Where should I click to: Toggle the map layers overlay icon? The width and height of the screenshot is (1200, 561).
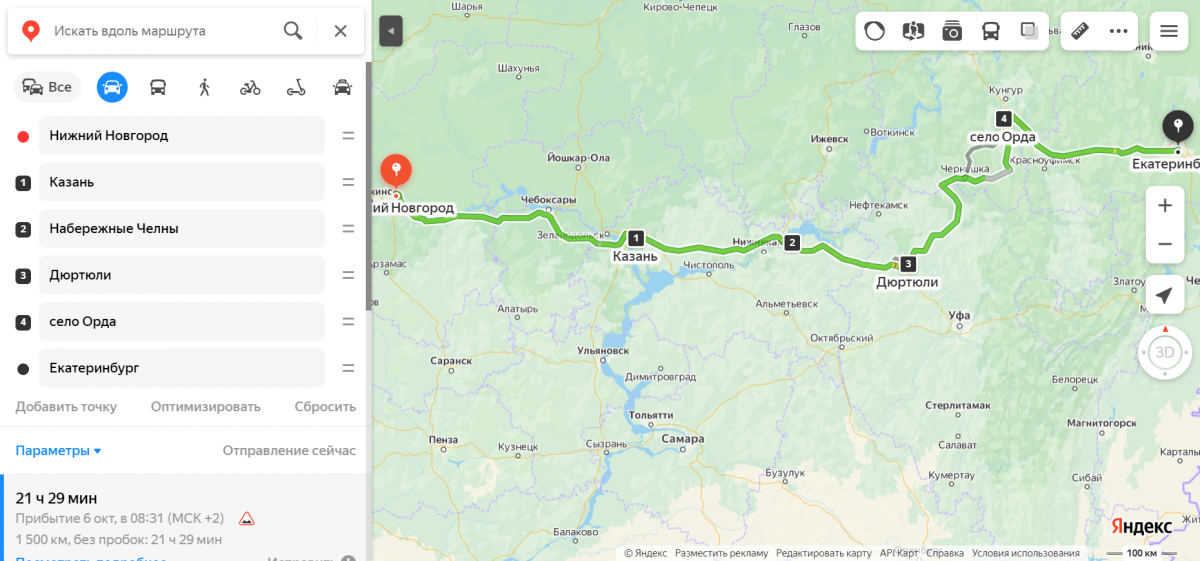coord(1029,31)
